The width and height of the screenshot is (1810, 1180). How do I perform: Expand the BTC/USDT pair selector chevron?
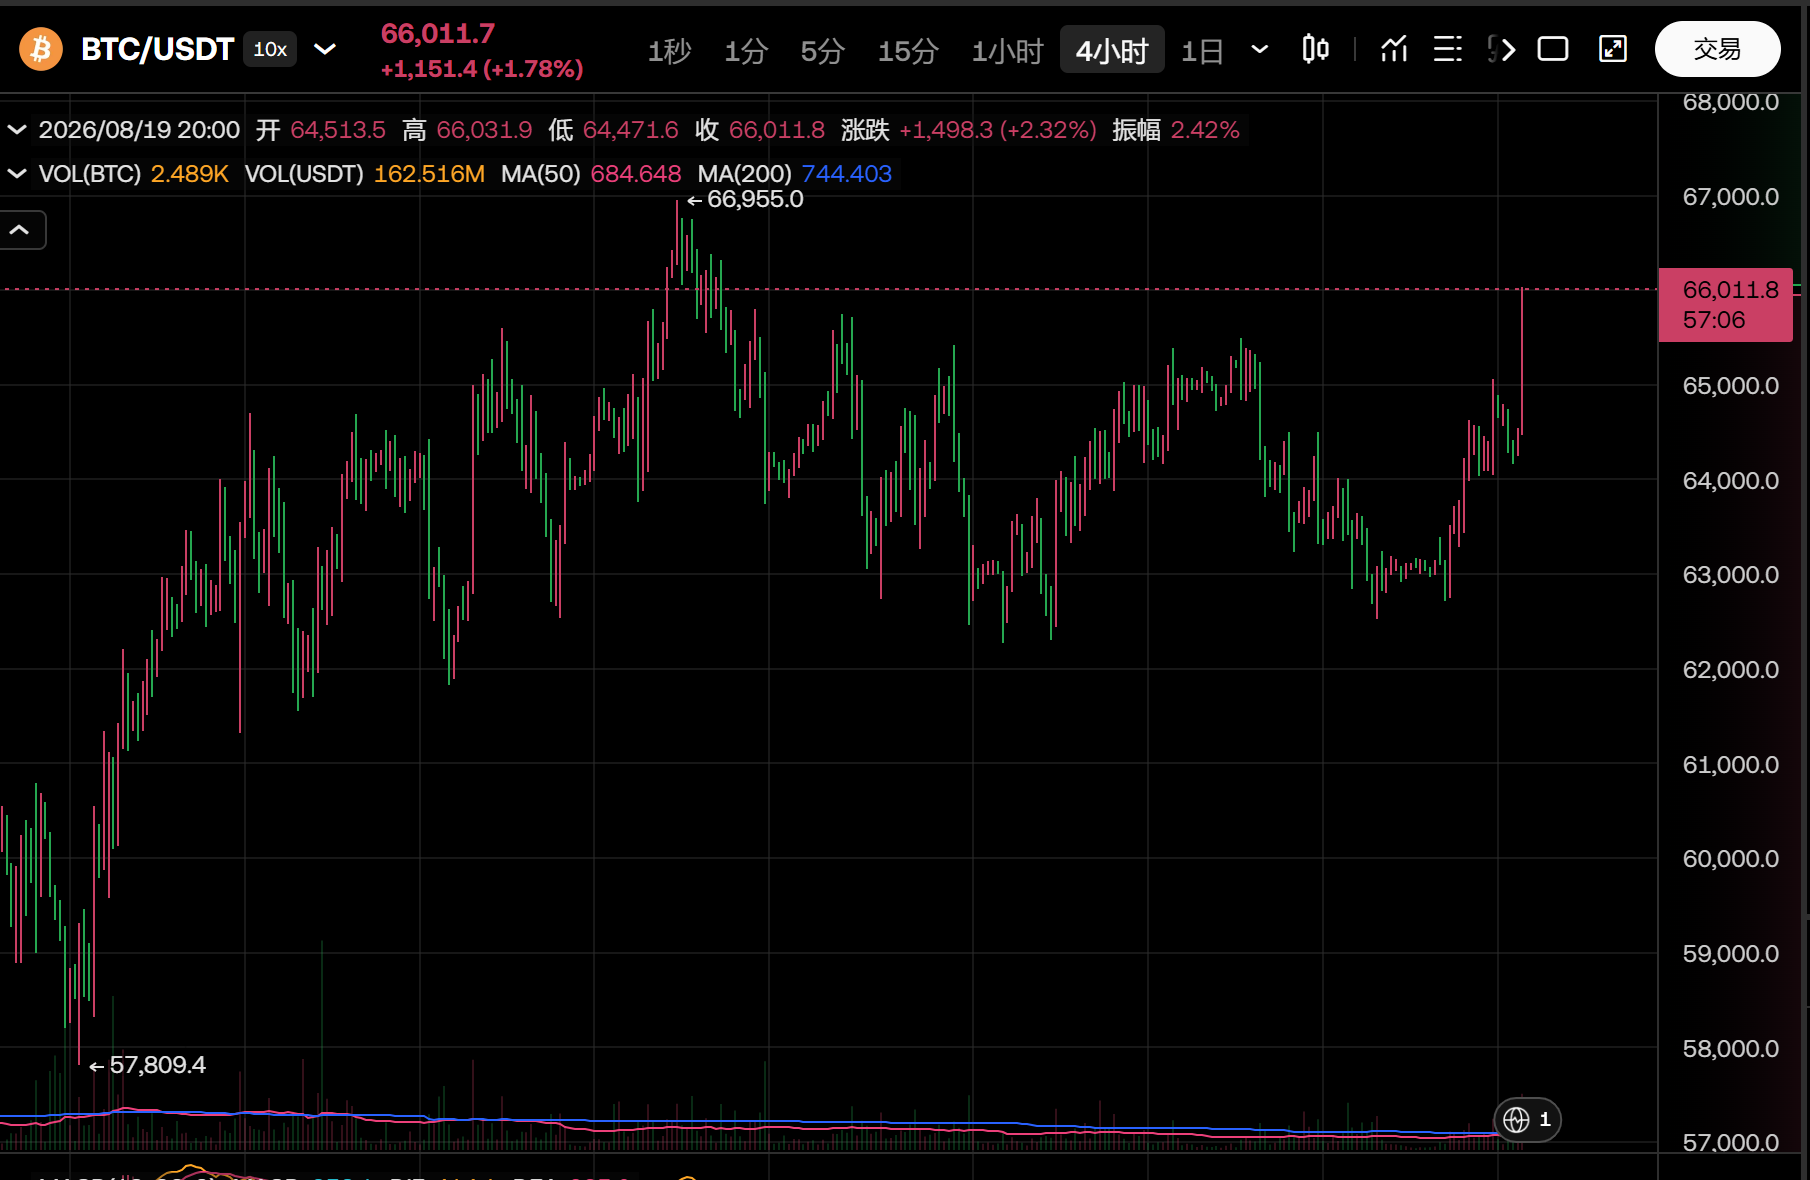325,49
